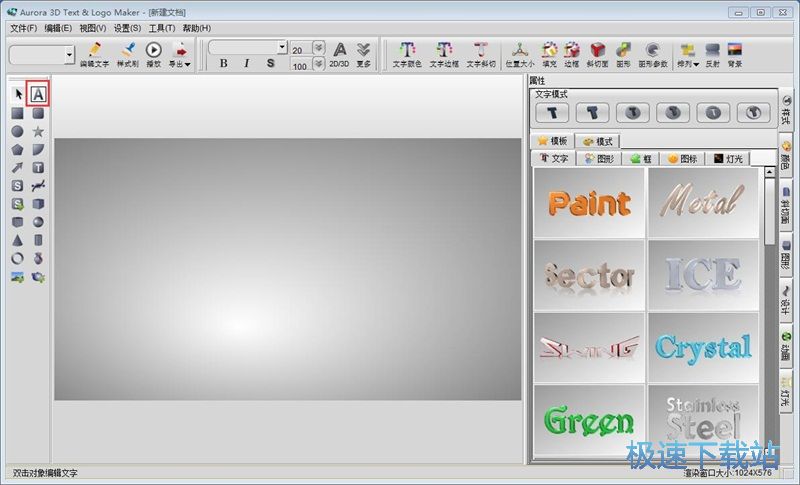Open the 文件(F) menu
Viewport: 800px width, 485px height.
pos(23,28)
